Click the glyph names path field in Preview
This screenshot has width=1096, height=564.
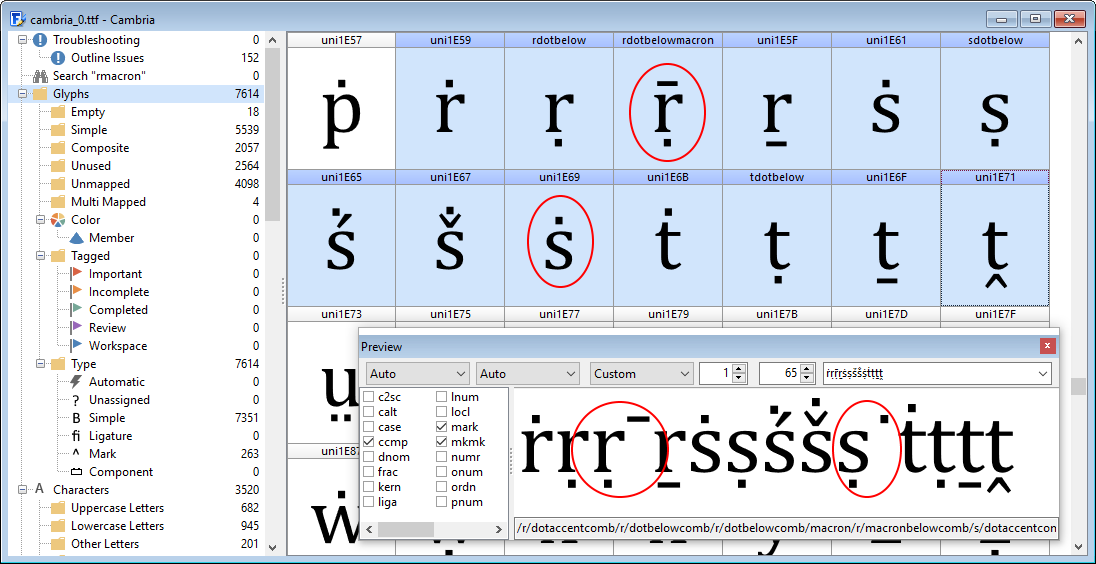786,528
